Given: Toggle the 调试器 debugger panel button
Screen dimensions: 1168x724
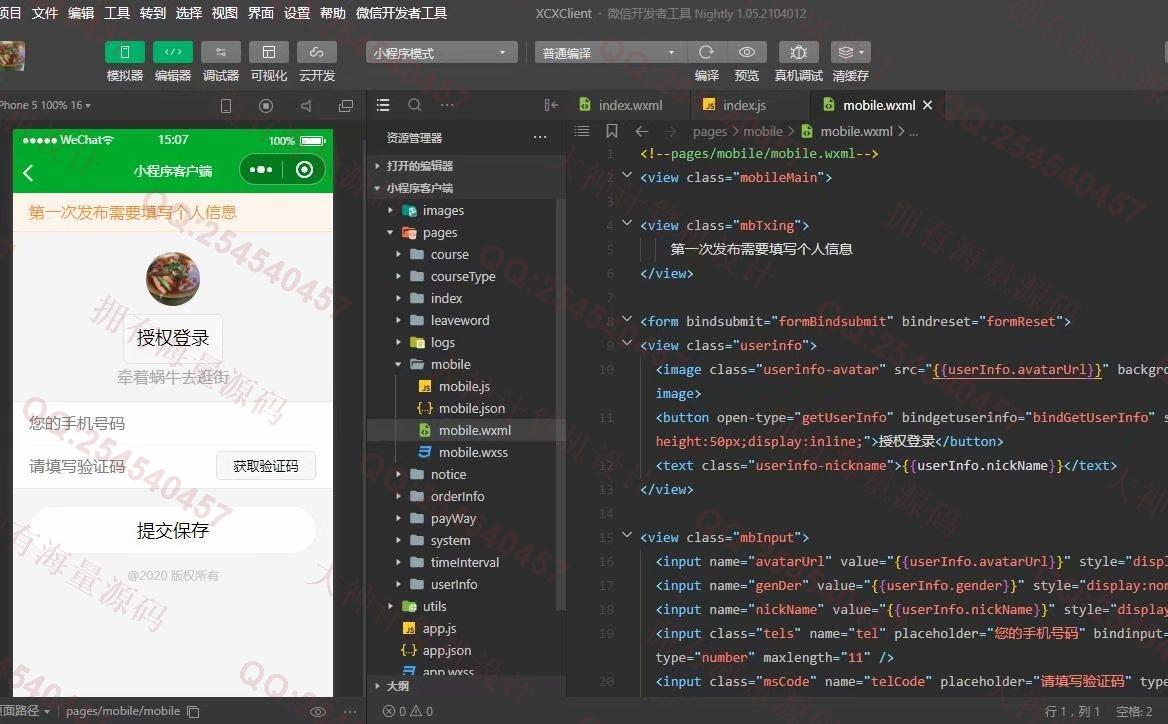Looking at the screenshot, I should [220, 52].
